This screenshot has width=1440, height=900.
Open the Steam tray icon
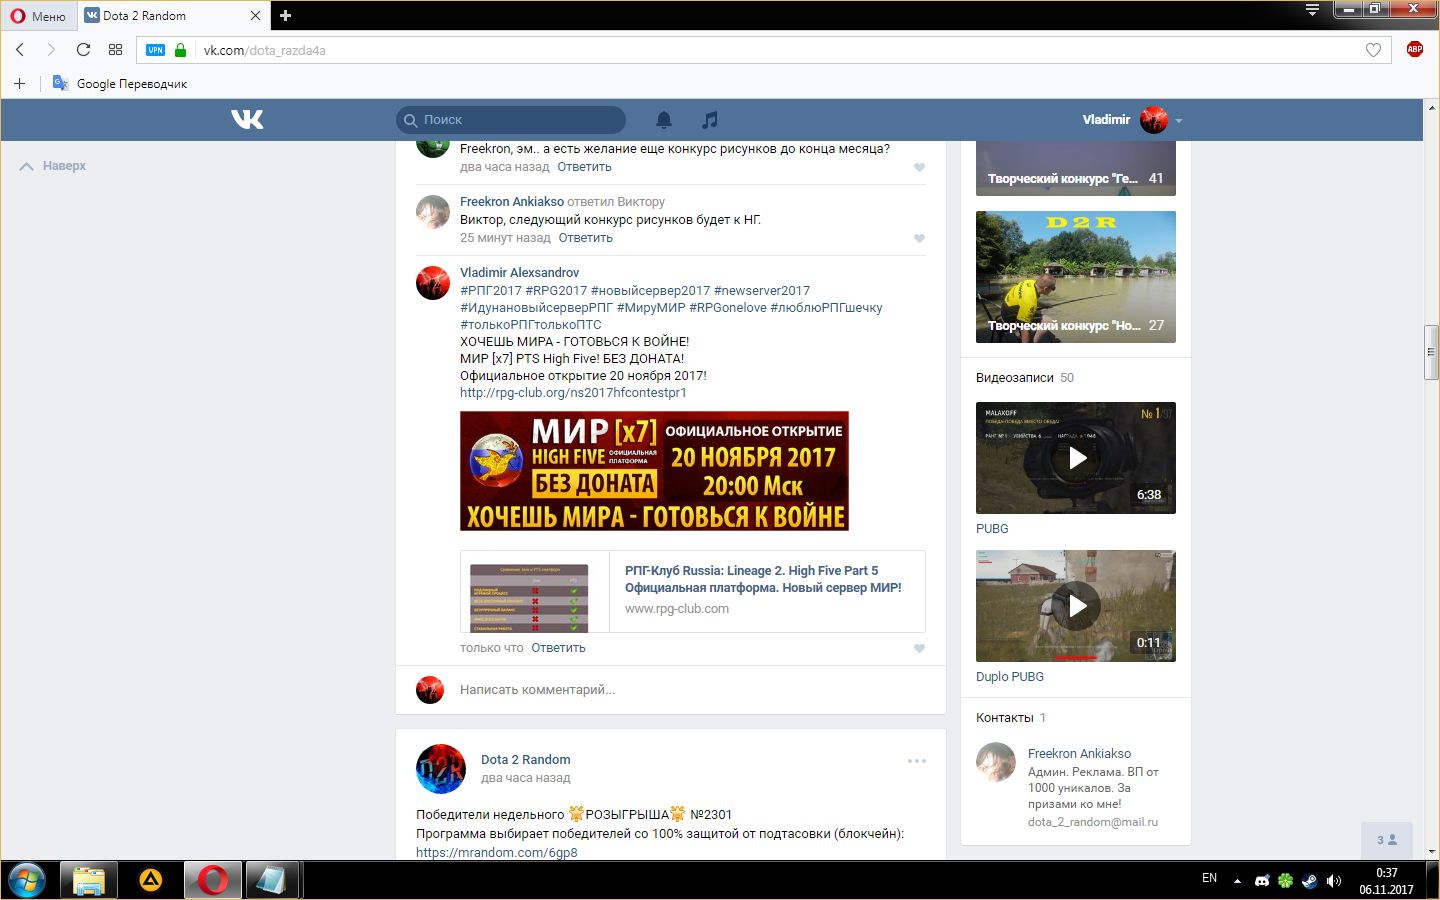(x=1309, y=880)
